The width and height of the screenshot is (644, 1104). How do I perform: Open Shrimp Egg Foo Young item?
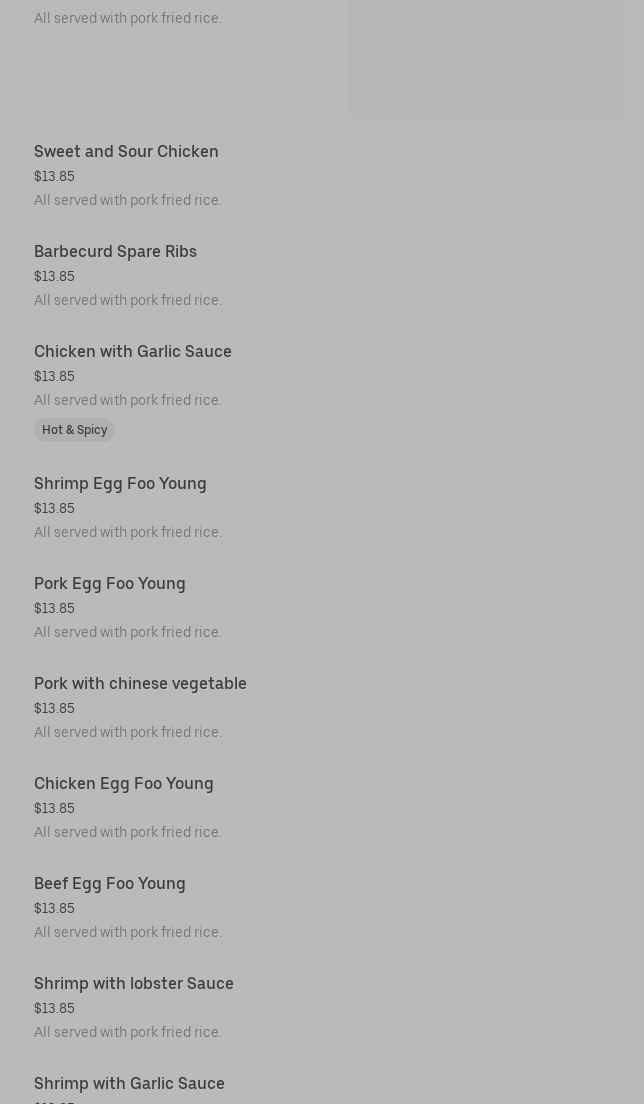pos(120,484)
